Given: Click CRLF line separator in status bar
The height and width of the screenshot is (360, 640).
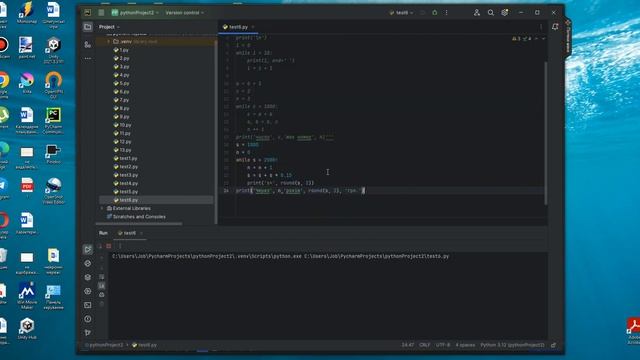Looking at the screenshot, I should coord(424,345).
